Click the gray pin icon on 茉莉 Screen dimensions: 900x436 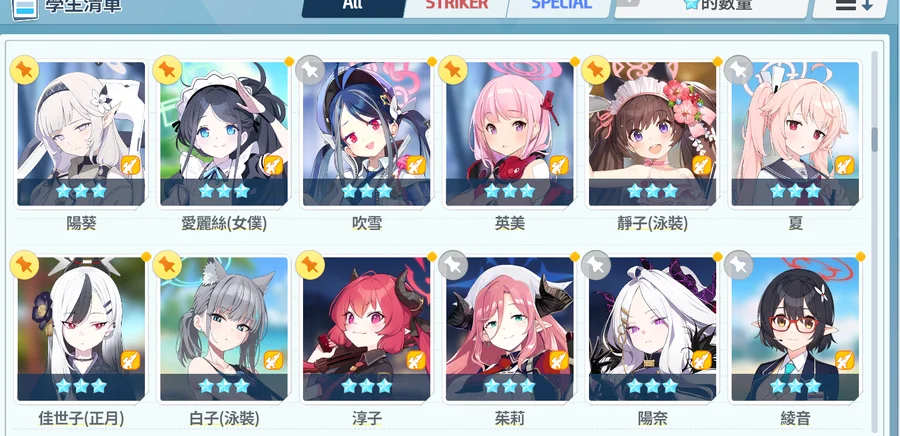pos(453,265)
